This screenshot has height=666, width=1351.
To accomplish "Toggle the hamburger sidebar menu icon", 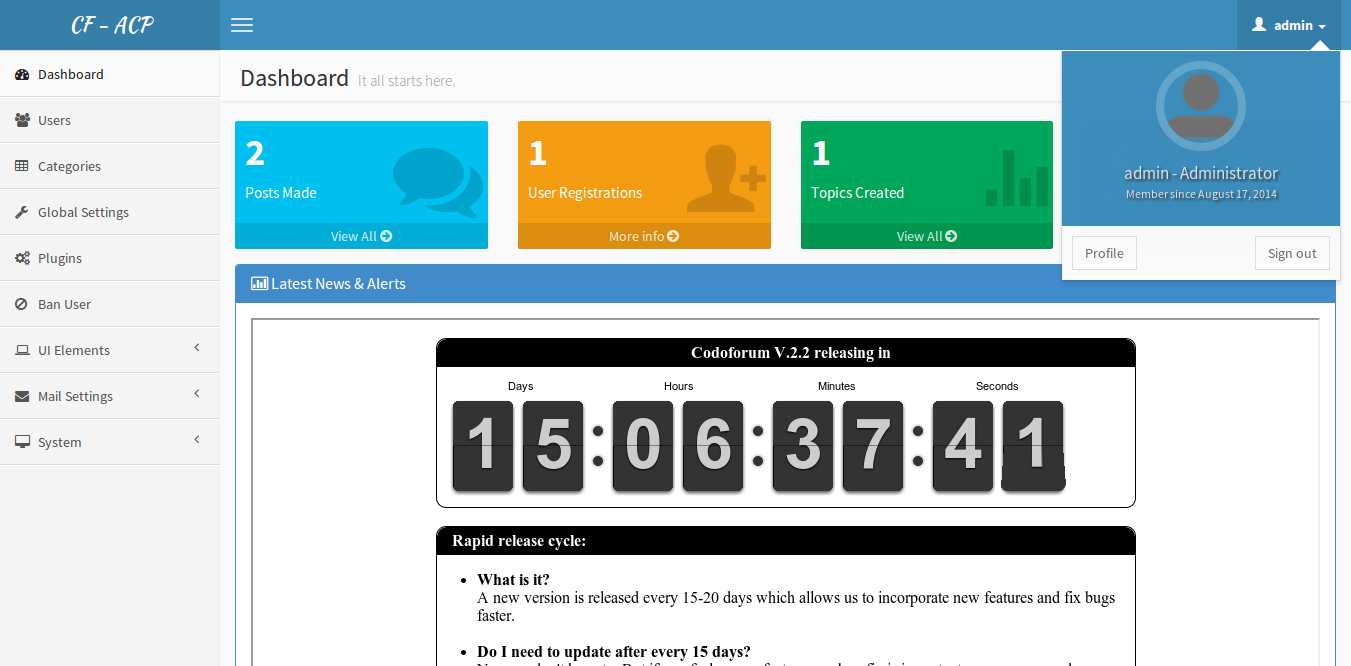I will click(x=242, y=25).
